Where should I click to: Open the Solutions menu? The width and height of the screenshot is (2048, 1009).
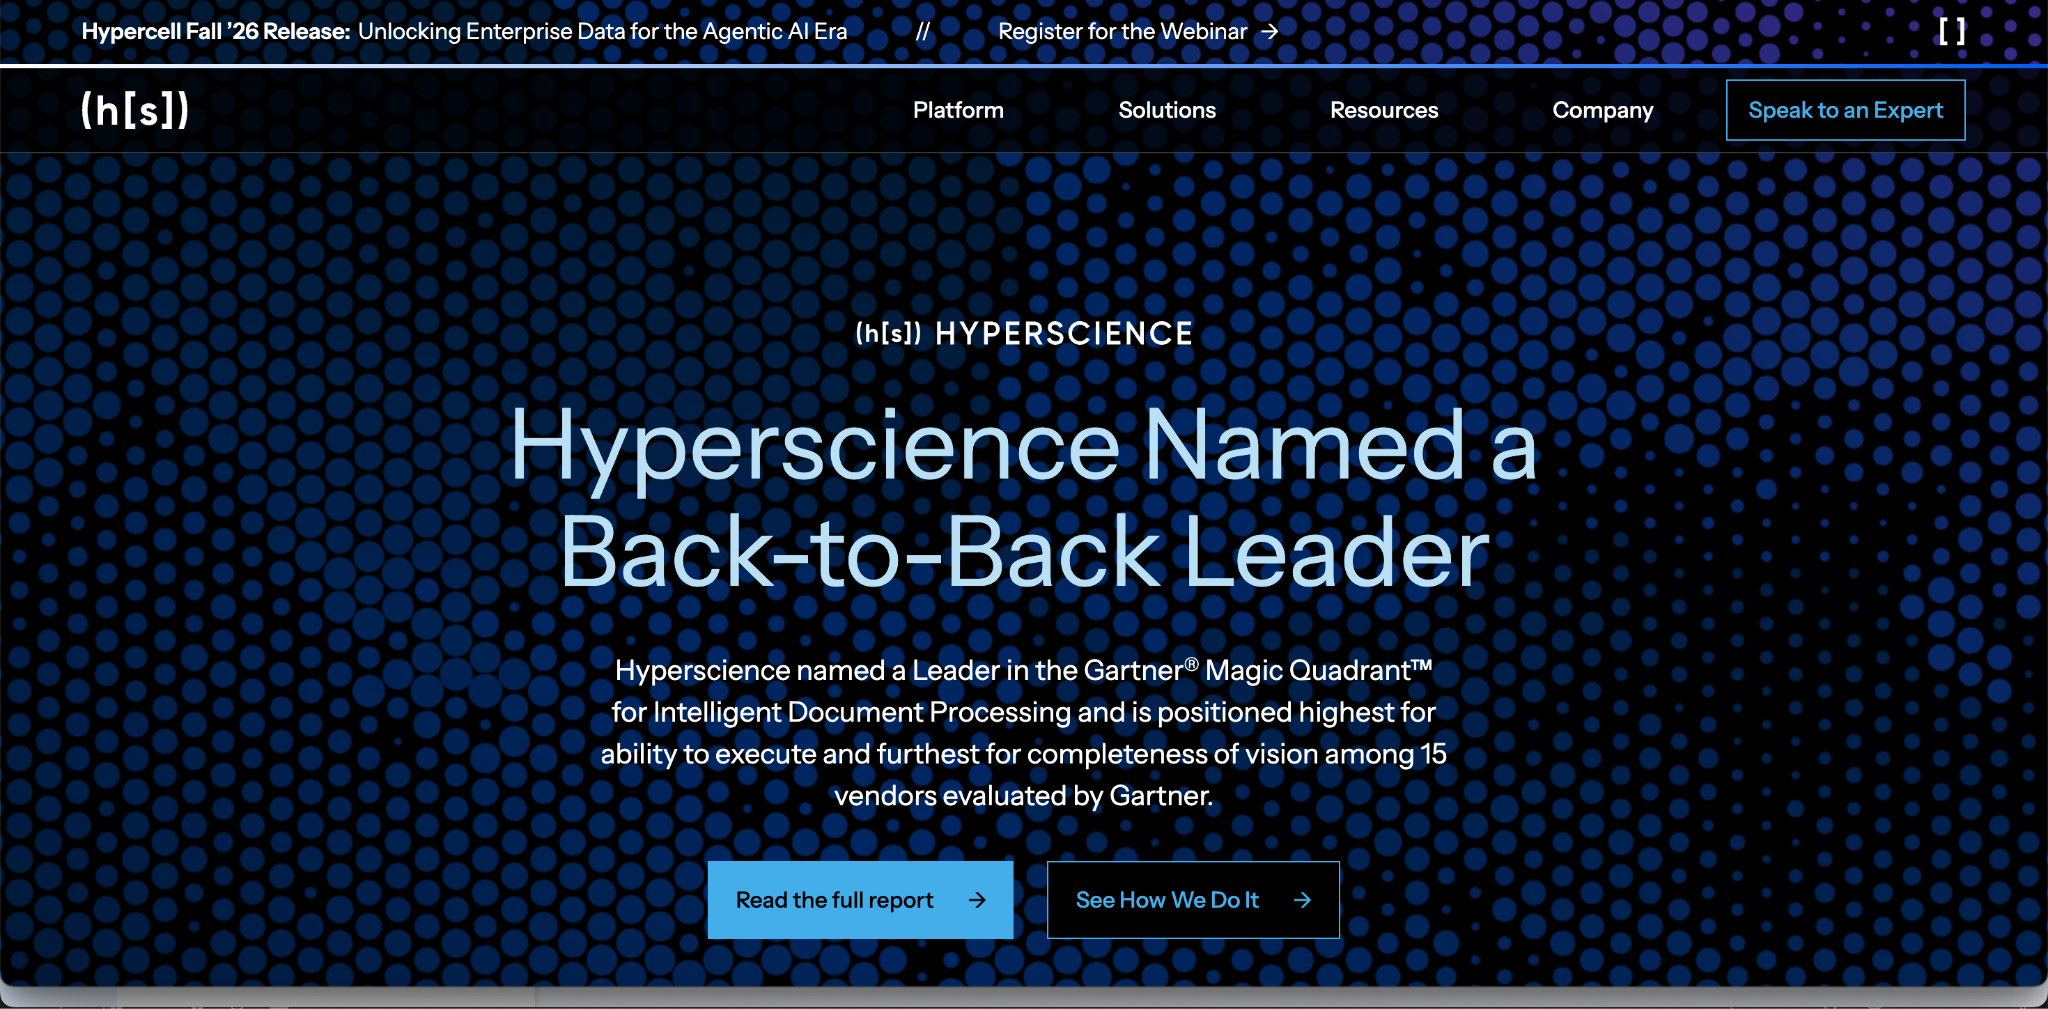pos(1167,110)
